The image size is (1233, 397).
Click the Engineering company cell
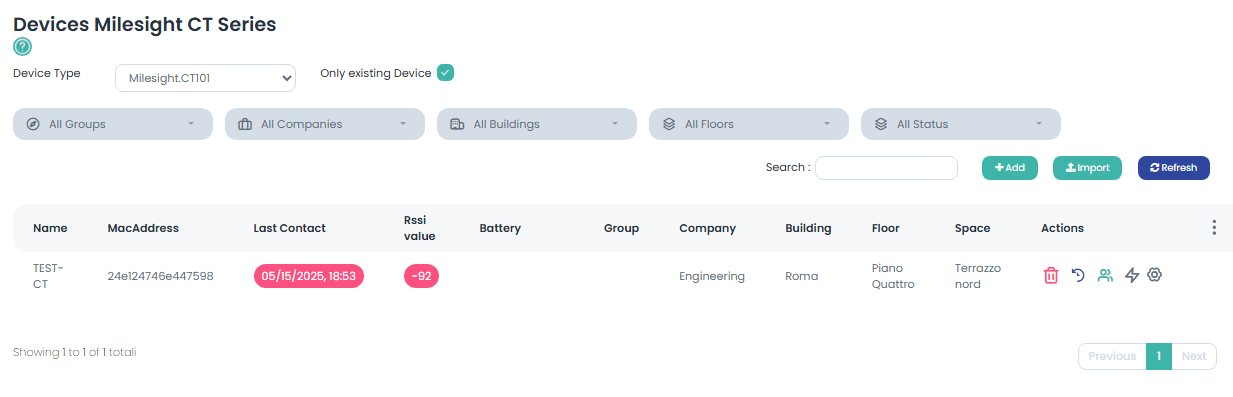712,276
